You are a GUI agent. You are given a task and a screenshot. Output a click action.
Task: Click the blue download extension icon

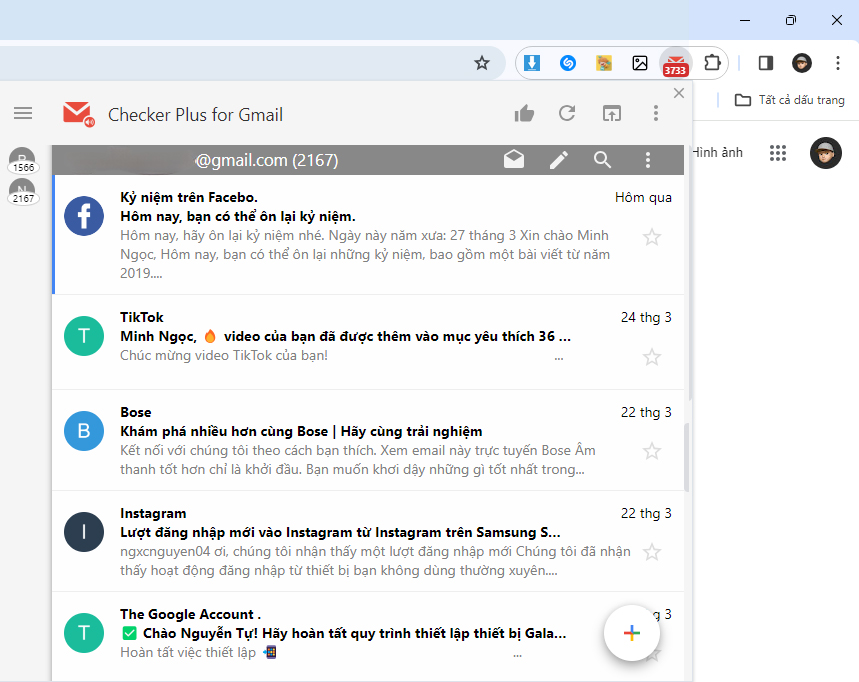point(531,63)
